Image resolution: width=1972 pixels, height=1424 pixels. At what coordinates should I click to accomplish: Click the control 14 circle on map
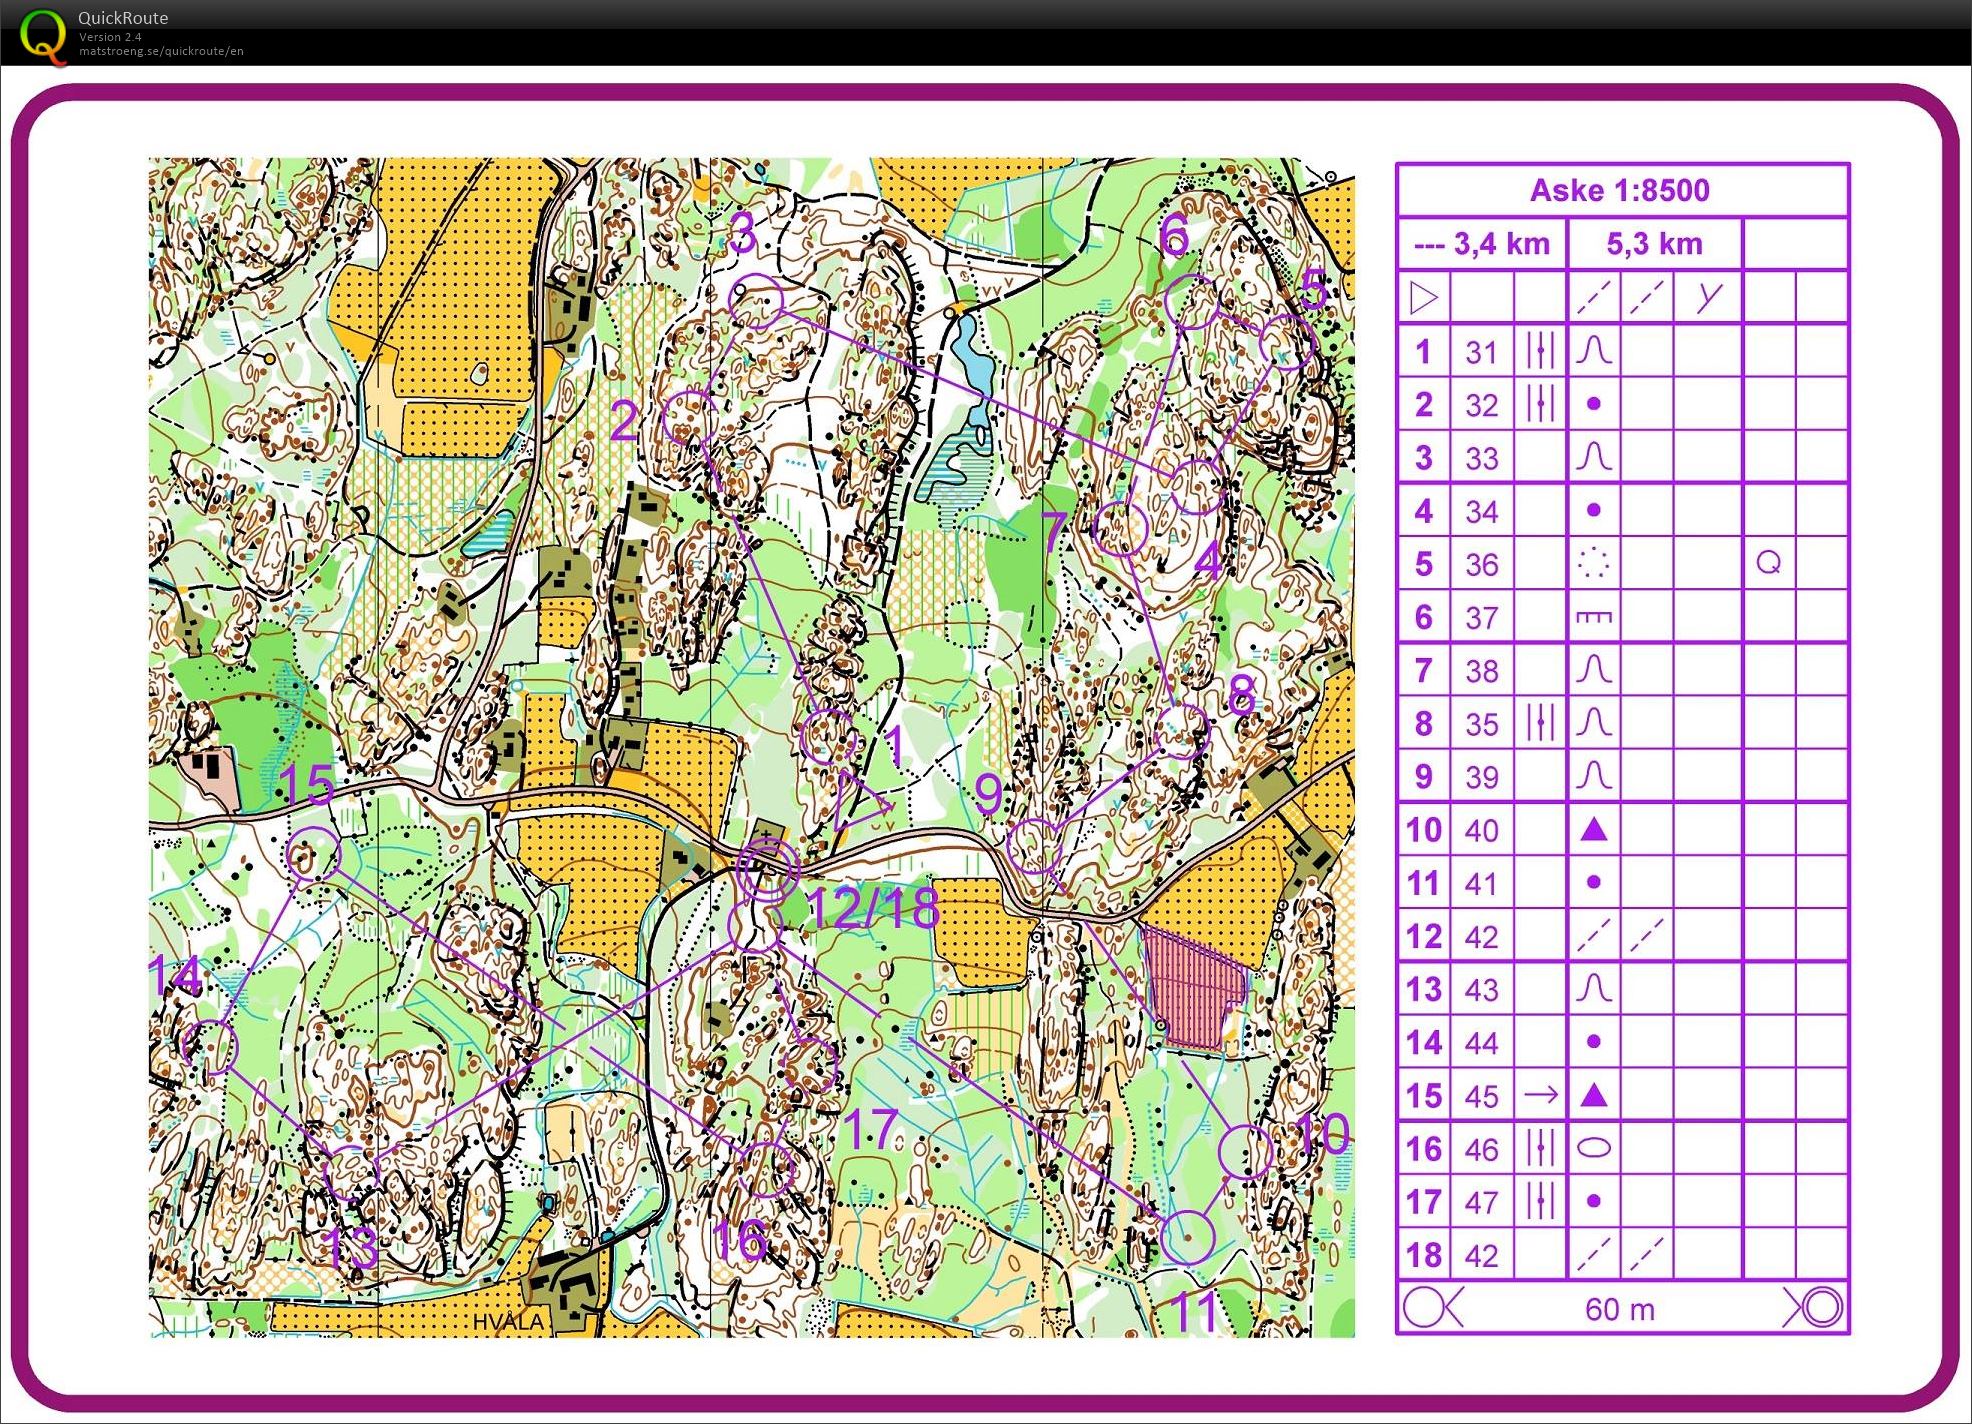point(211,1046)
